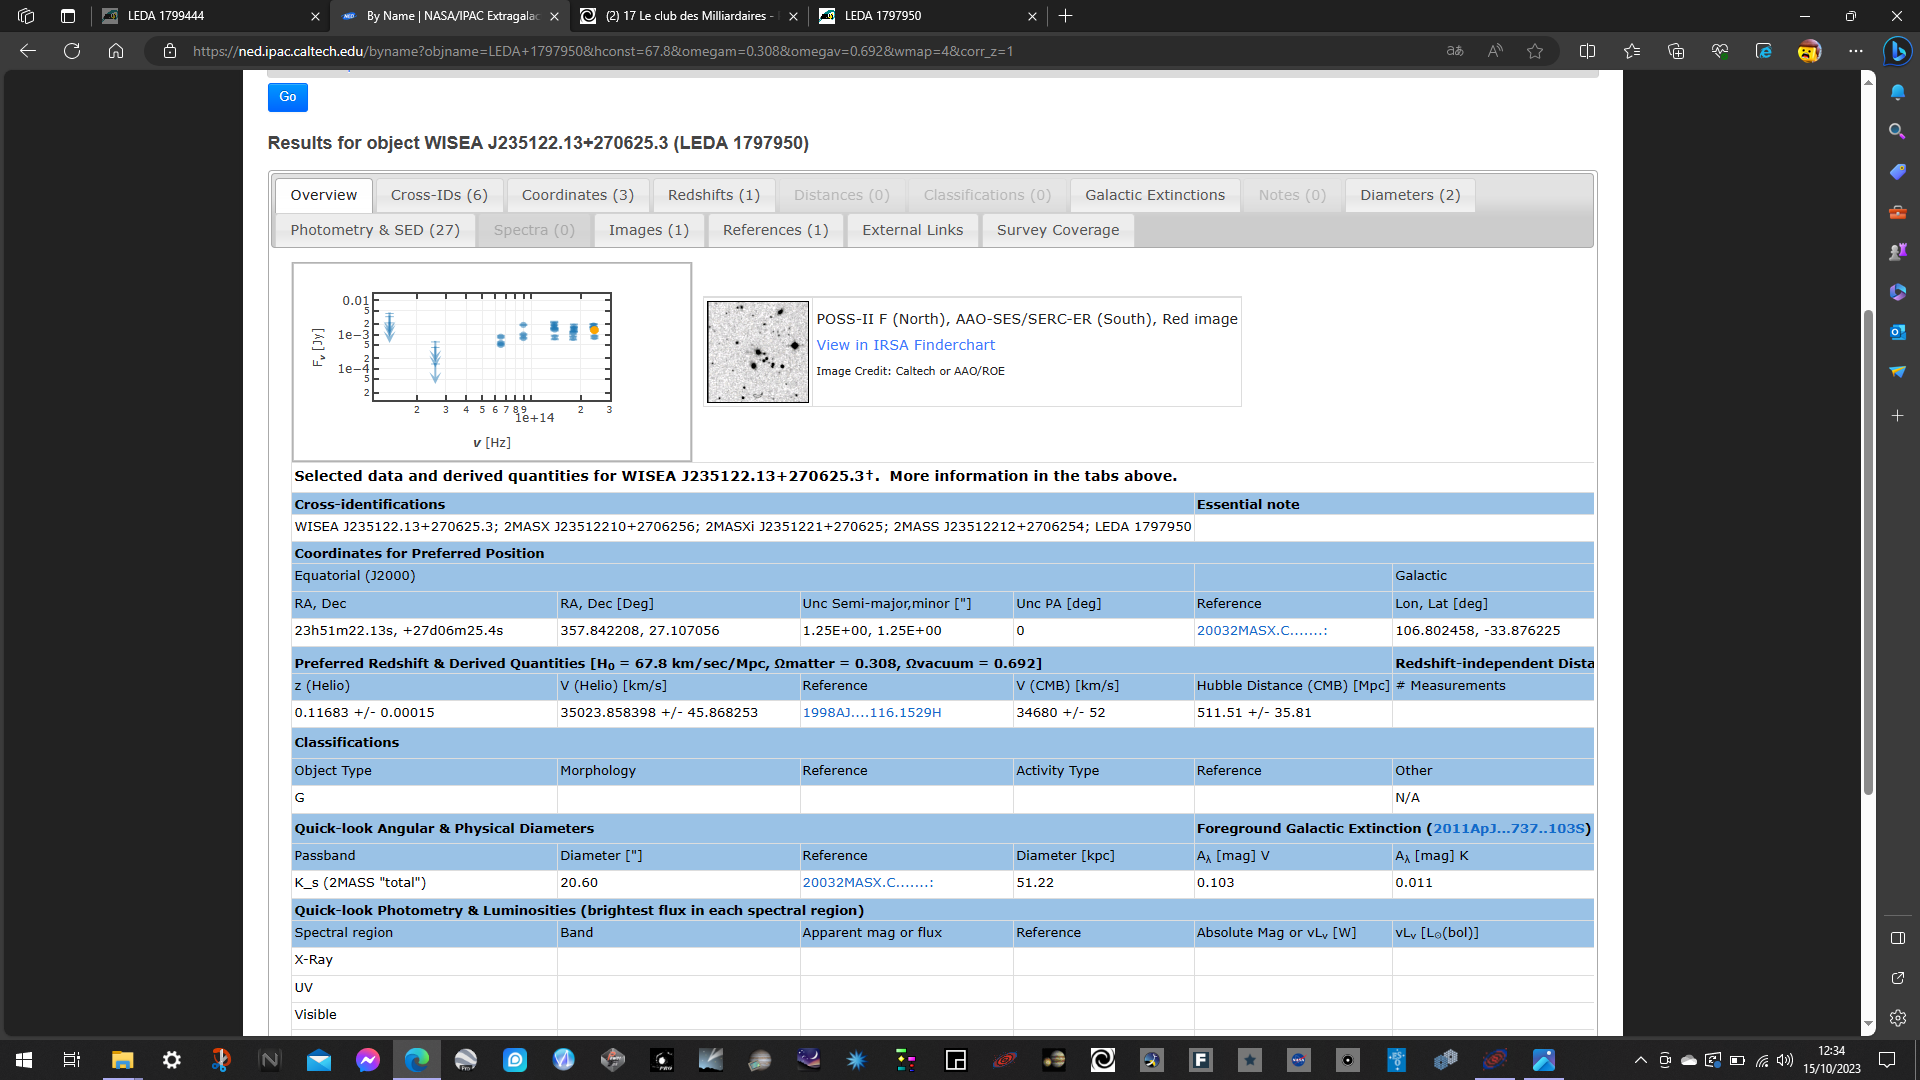Select the External Links tab
Image resolution: width=1920 pixels, height=1080 pixels.
click(913, 230)
